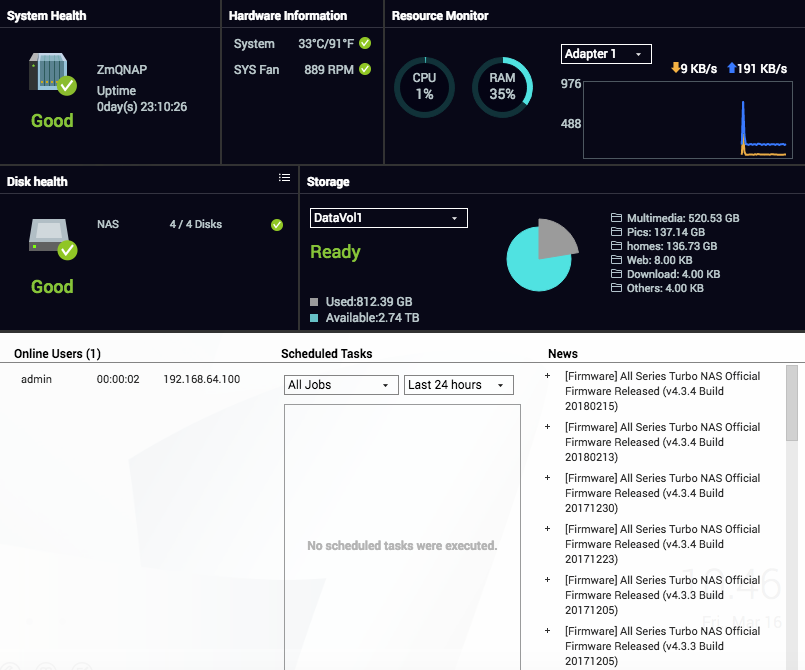Click the Uptime 0day(s) 23:10:26 text
This screenshot has height=670, width=805.
tap(142, 99)
